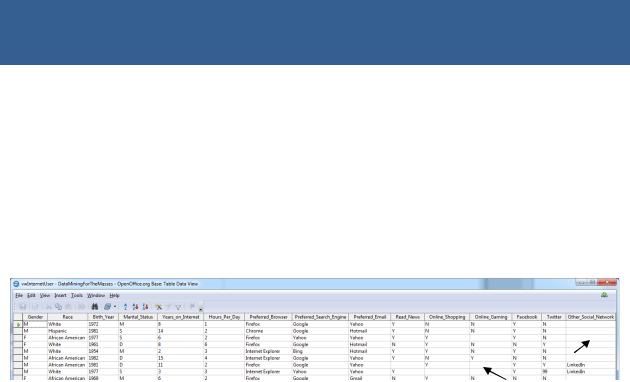Click the greyed Undo icon
The width and height of the screenshot is (630, 382).
point(82,307)
